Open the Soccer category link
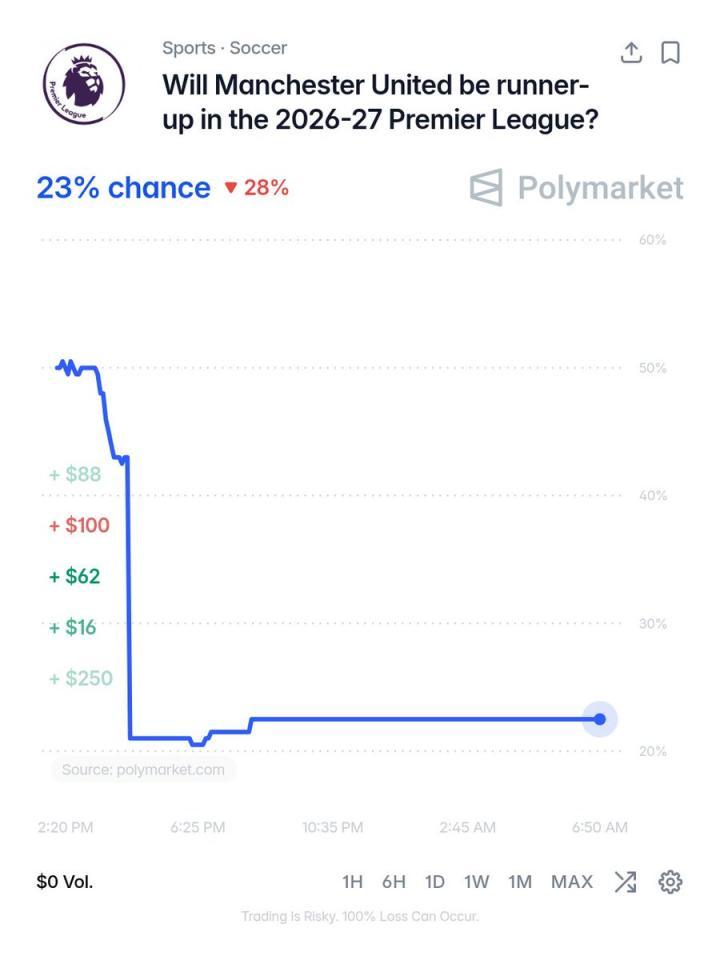 [258, 48]
